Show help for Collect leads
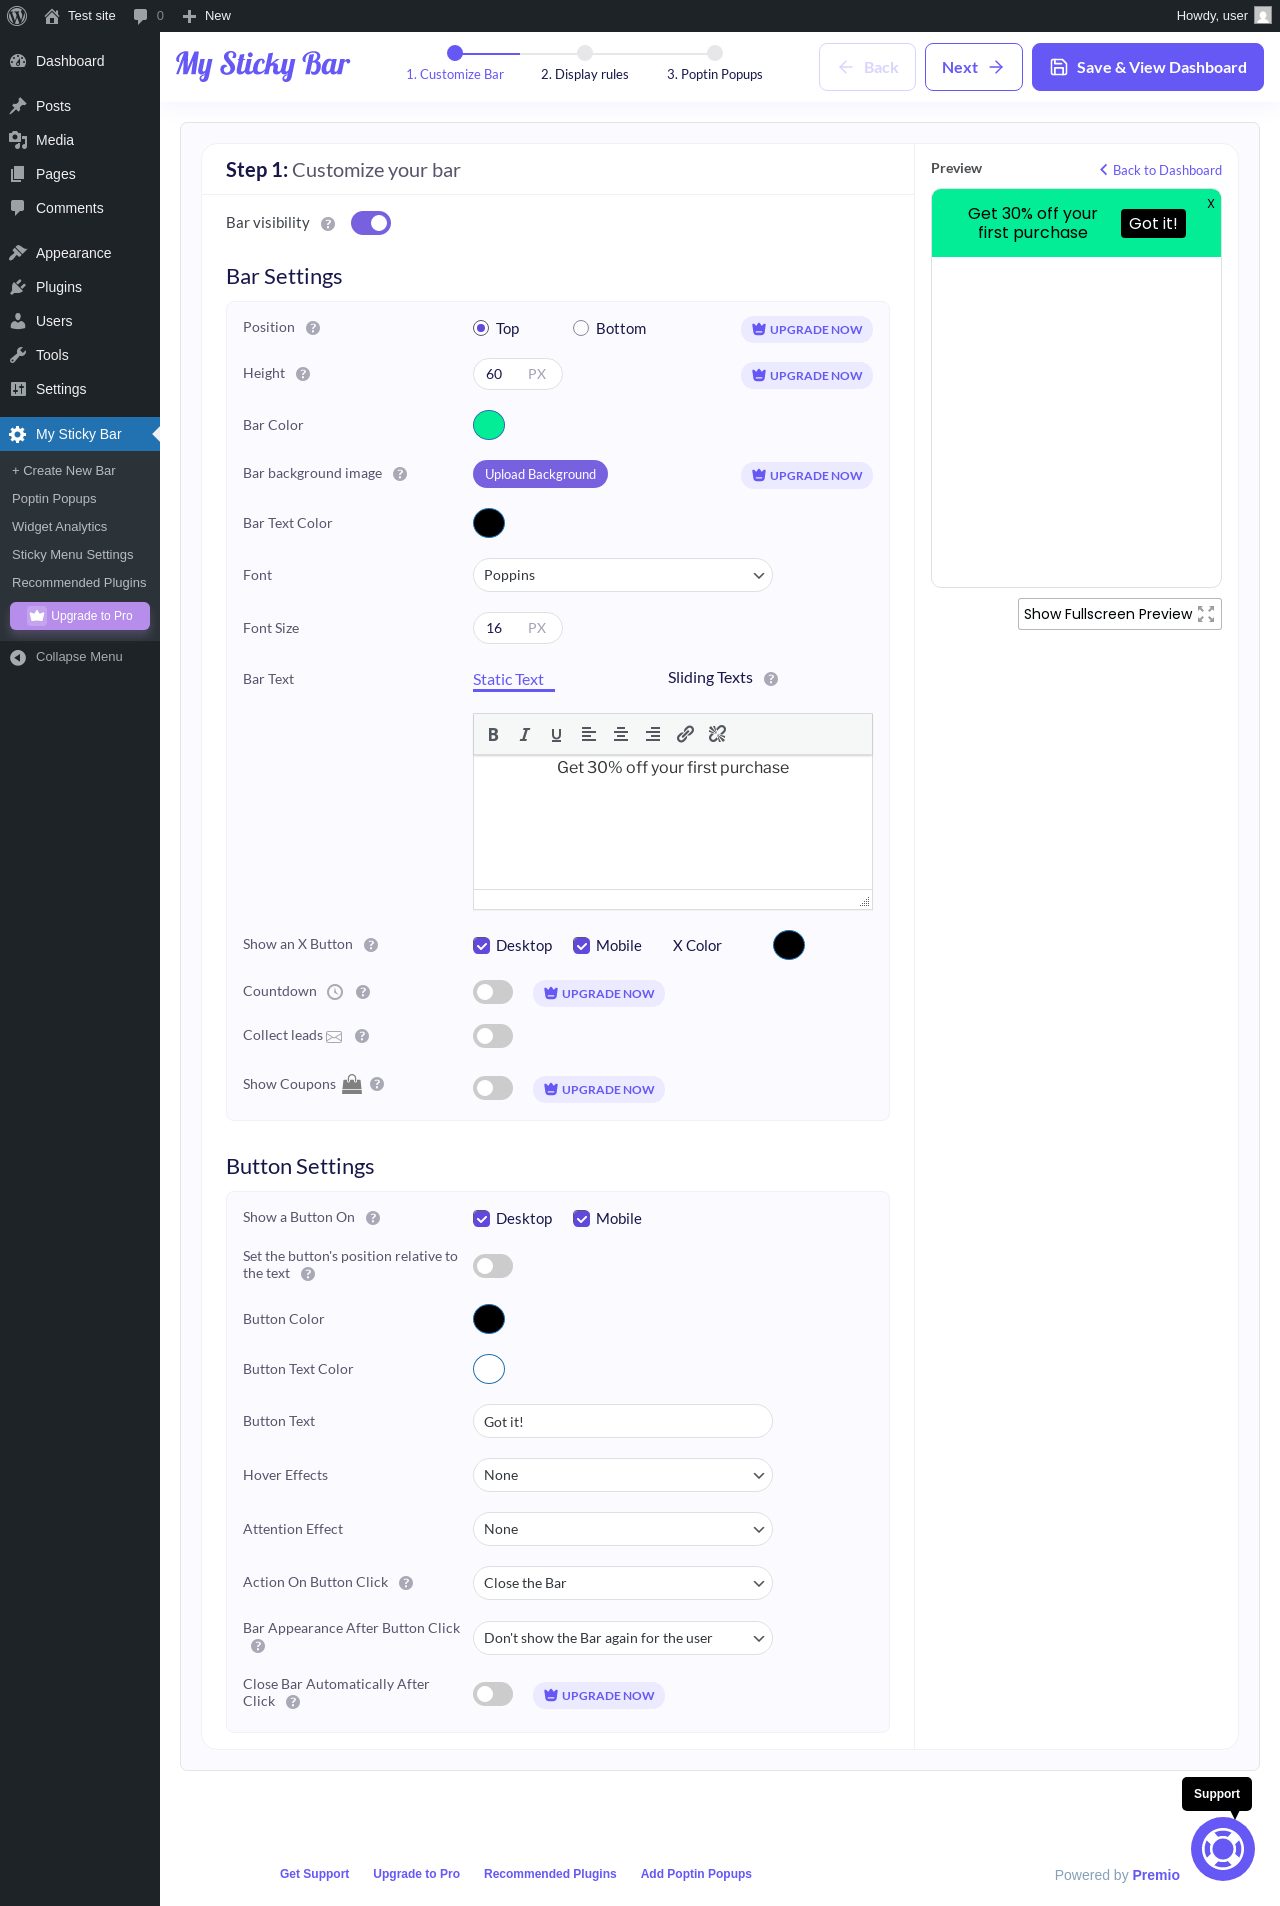This screenshot has height=1906, width=1280. click(x=362, y=1036)
